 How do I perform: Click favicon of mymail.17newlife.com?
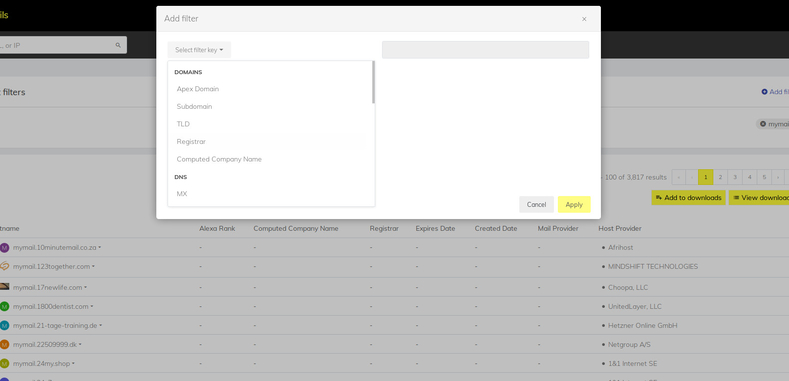[5, 286]
